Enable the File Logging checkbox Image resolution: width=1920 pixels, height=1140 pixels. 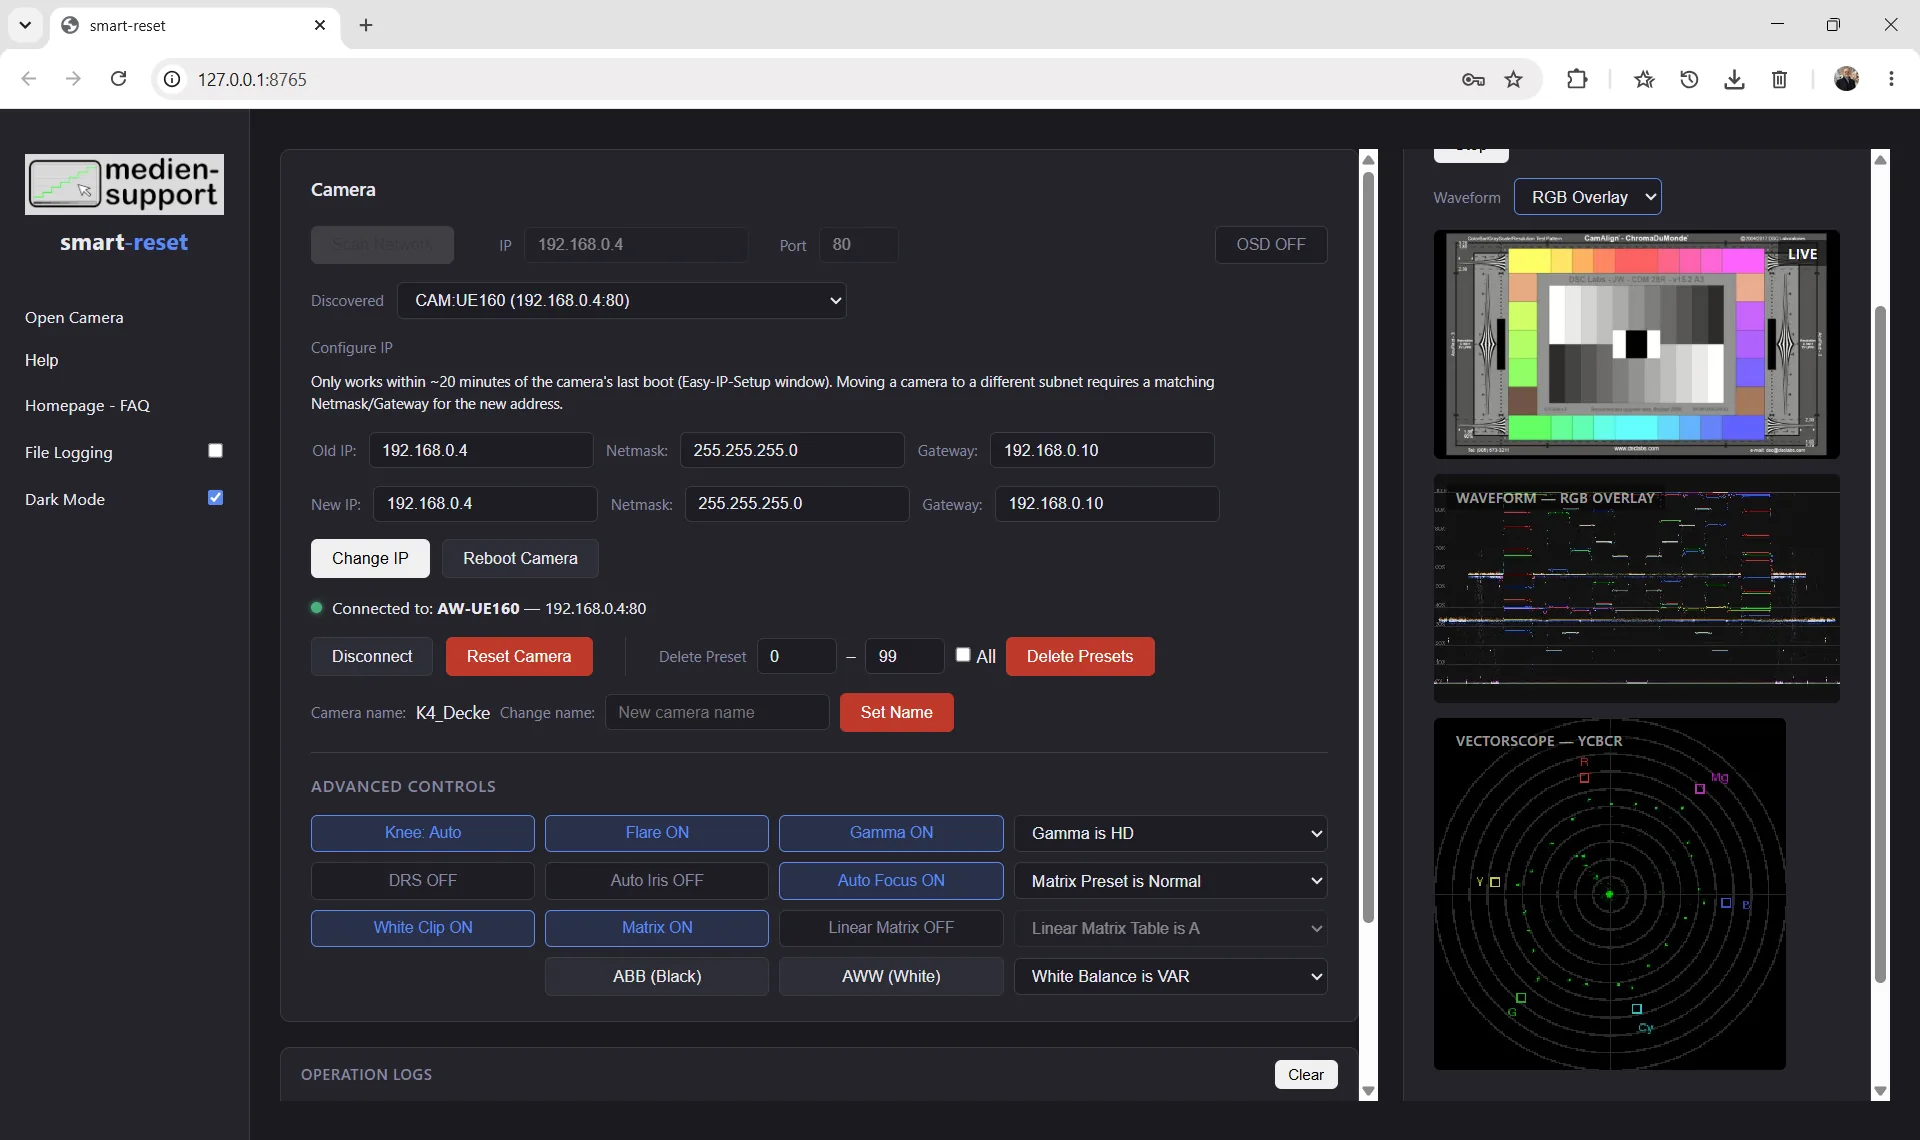tap(215, 451)
